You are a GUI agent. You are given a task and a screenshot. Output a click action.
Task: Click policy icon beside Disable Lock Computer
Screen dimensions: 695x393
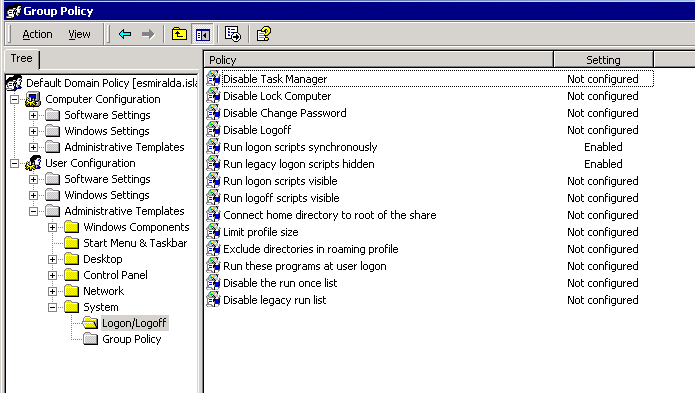click(x=213, y=96)
